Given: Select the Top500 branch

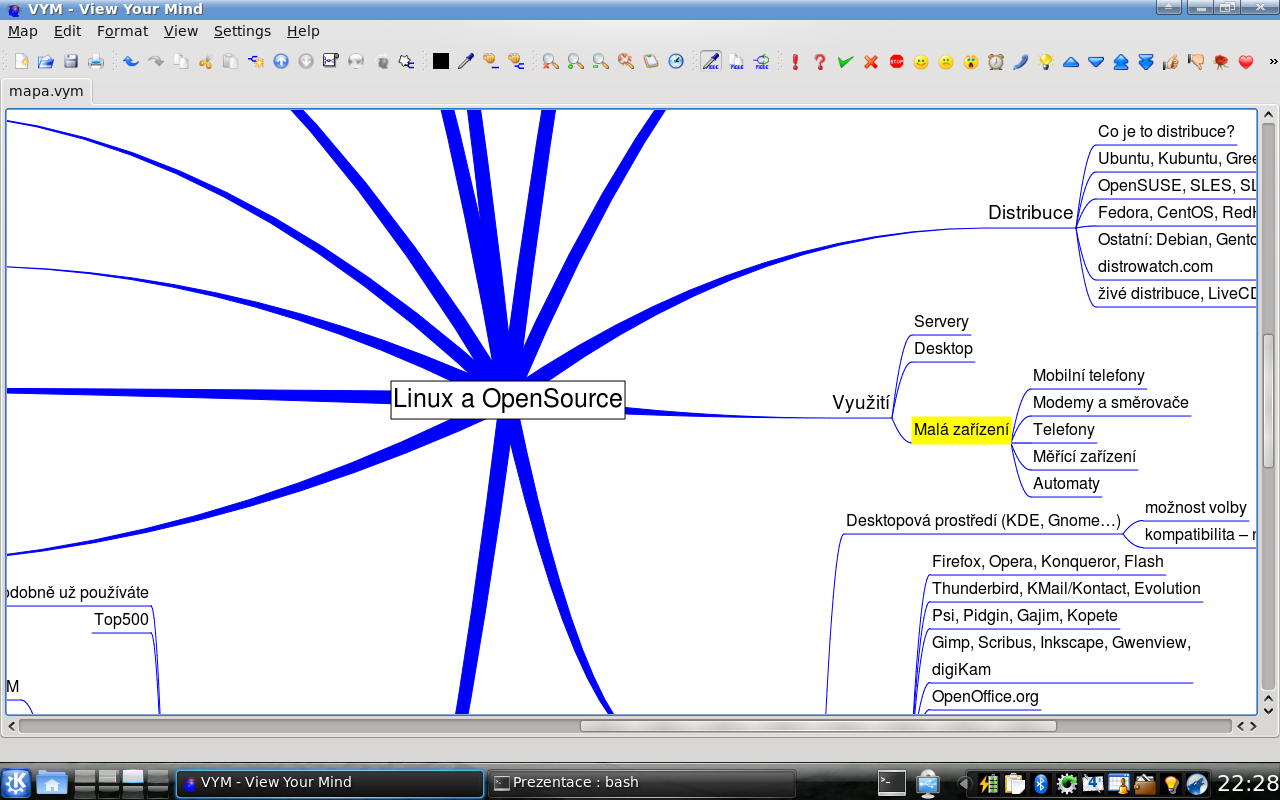Looking at the screenshot, I should 121,620.
